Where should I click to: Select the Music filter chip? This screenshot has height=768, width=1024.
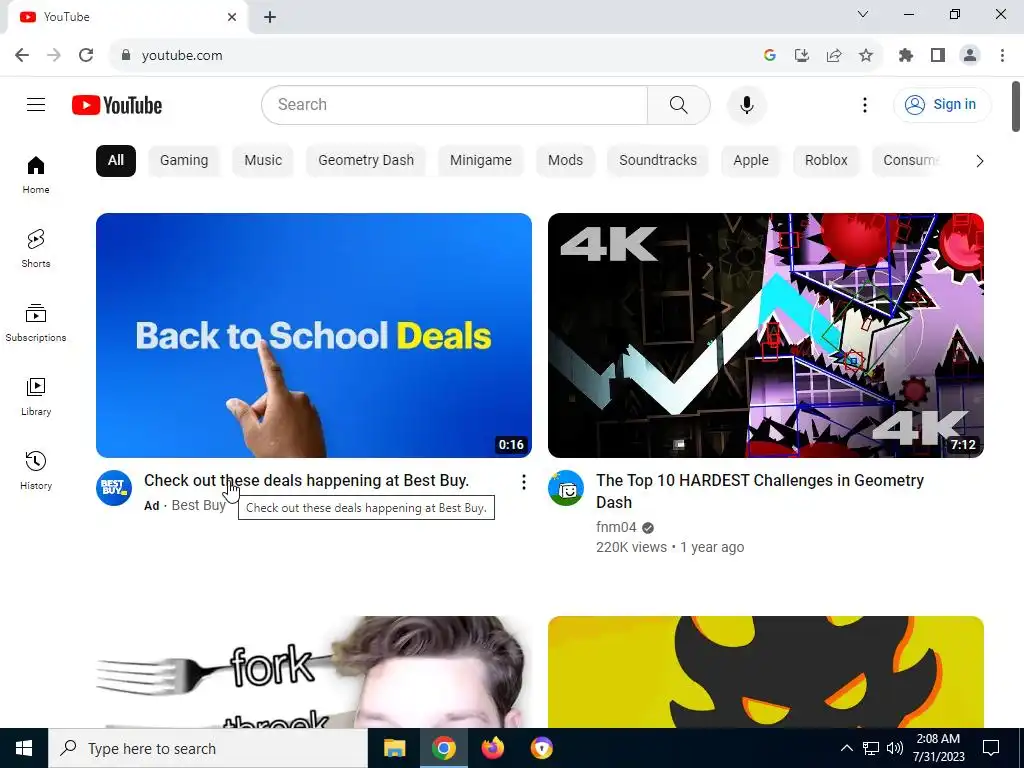pyautogui.click(x=263, y=161)
